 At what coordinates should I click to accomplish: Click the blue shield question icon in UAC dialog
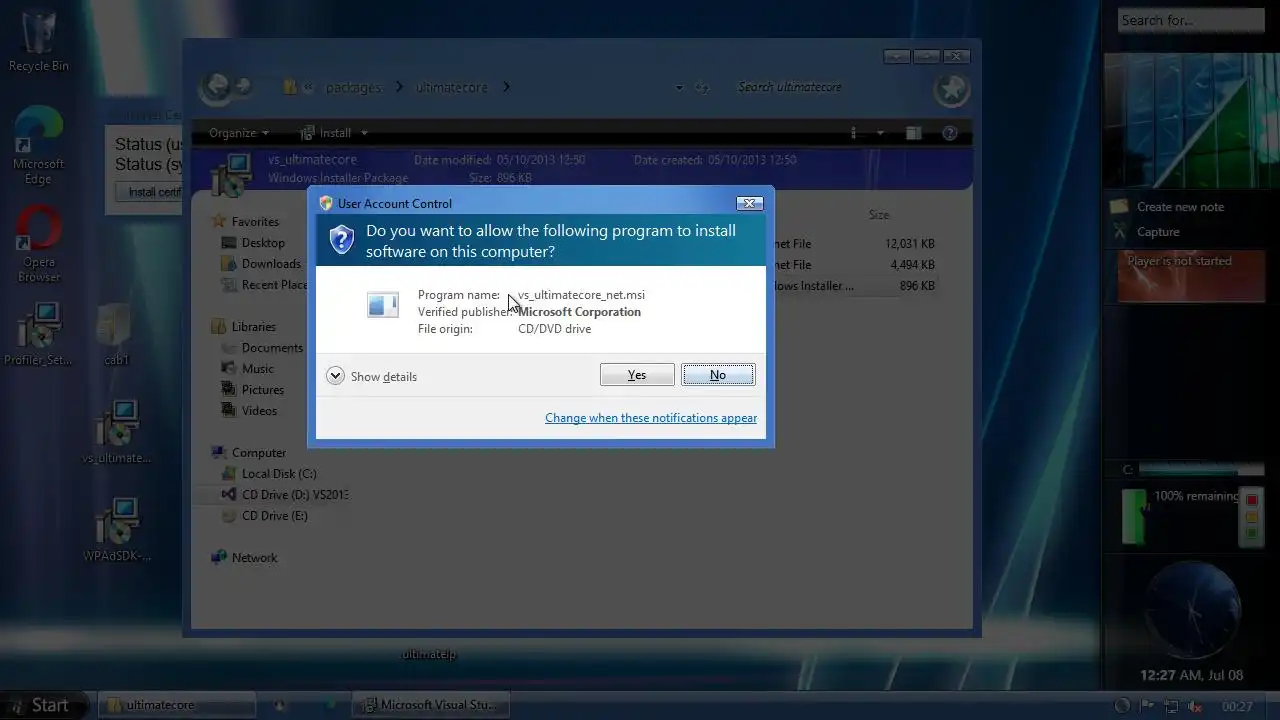click(342, 240)
